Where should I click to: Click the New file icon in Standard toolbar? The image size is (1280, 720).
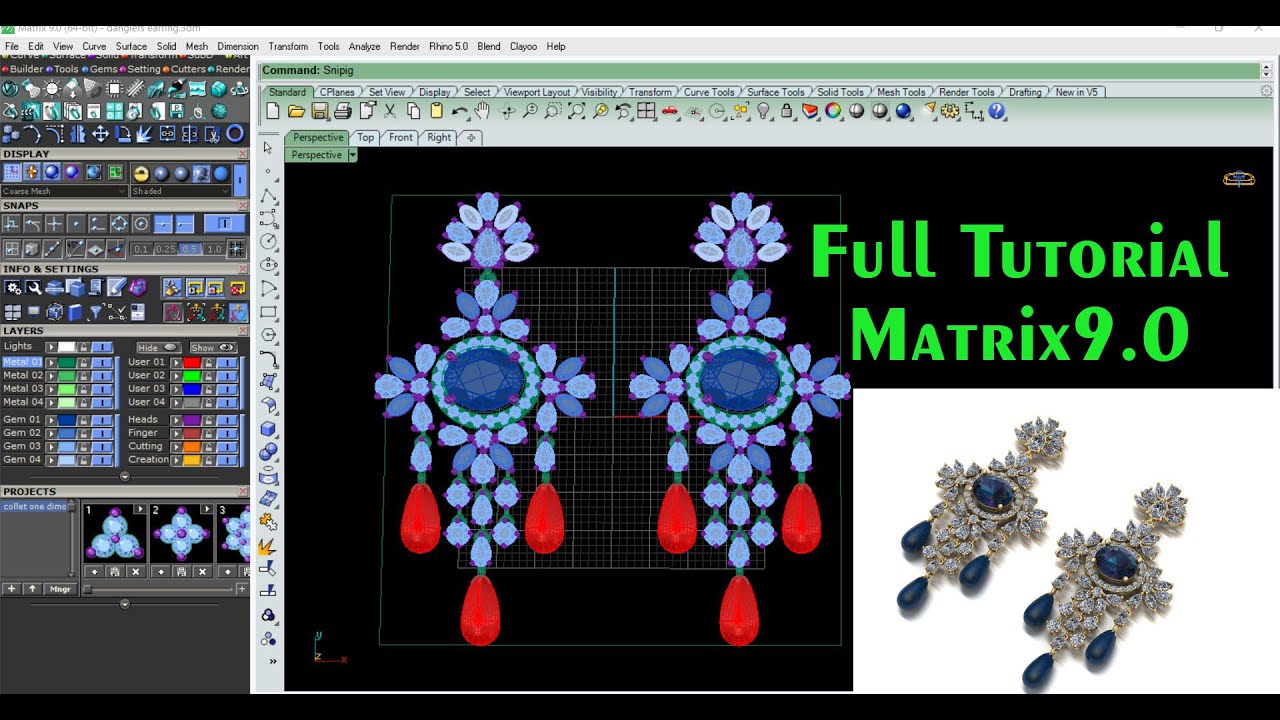(x=273, y=111)
